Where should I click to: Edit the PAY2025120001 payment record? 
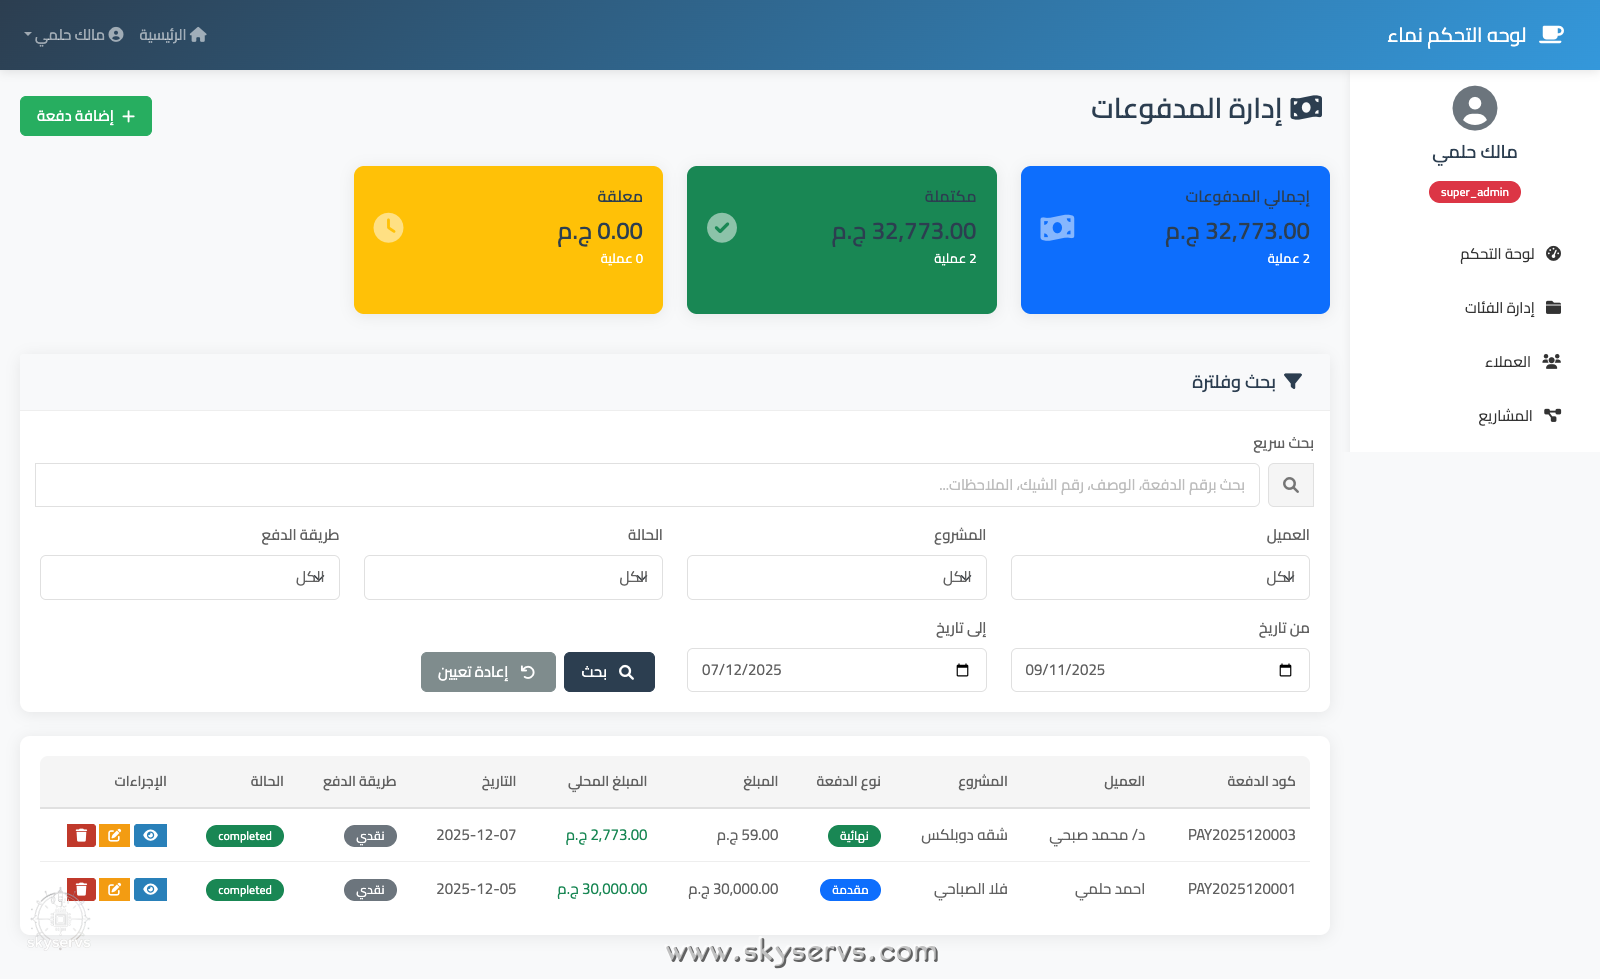point(115,889)
